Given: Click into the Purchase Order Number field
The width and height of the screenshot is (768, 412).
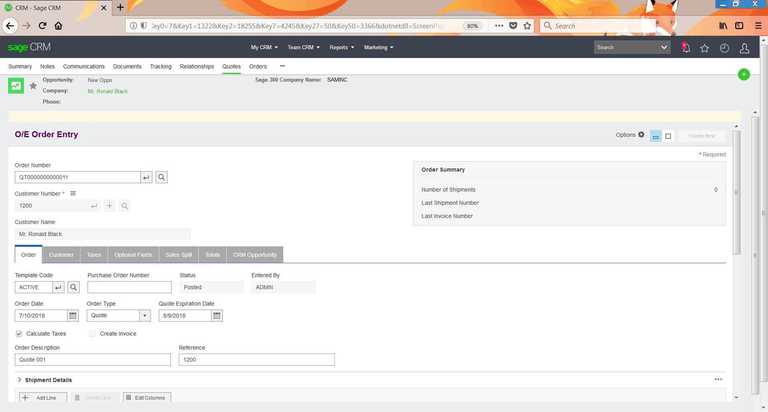Looking at the screenshot, I should (129, 287).
